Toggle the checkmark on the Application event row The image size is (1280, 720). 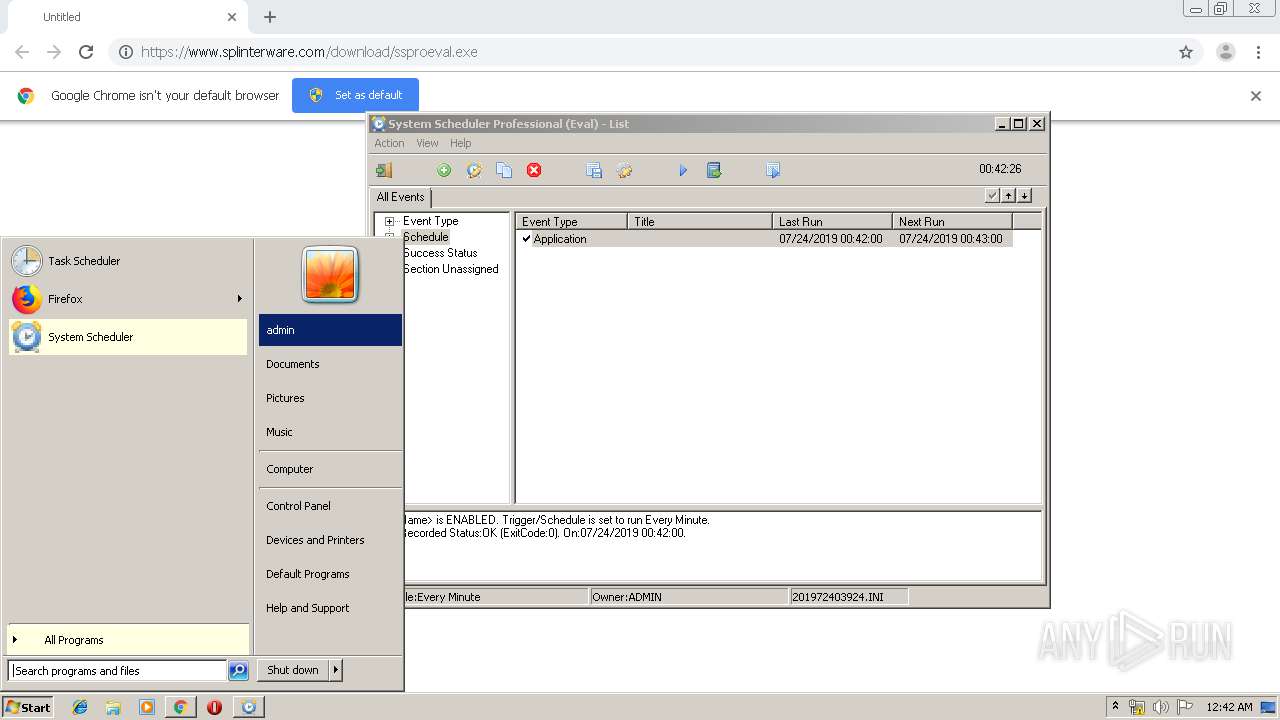pyautogui.click(x=526, y=239)
